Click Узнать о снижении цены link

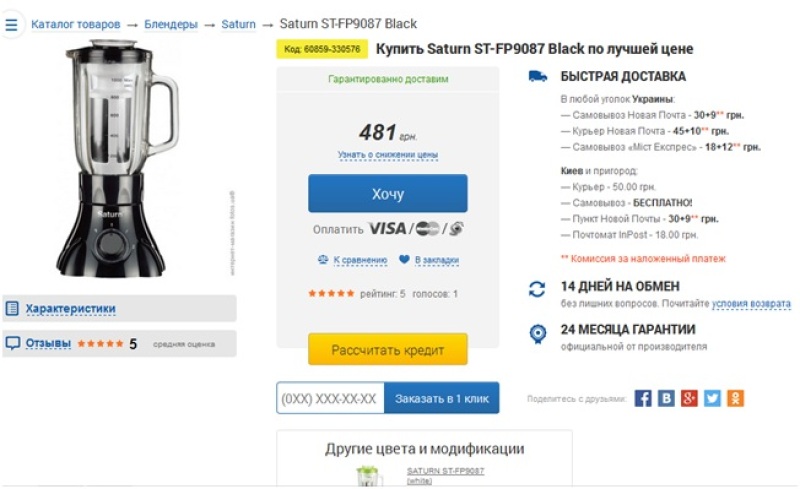point(387,155)
